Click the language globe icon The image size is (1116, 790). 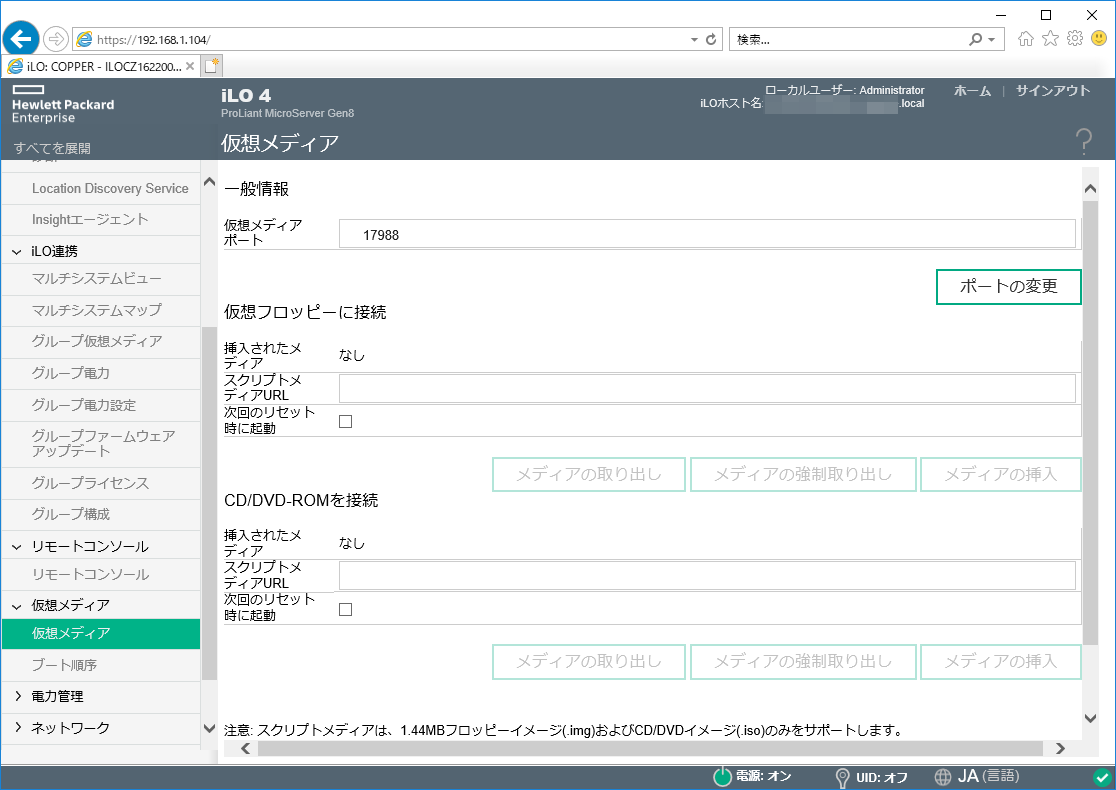(x=943, y=777)
